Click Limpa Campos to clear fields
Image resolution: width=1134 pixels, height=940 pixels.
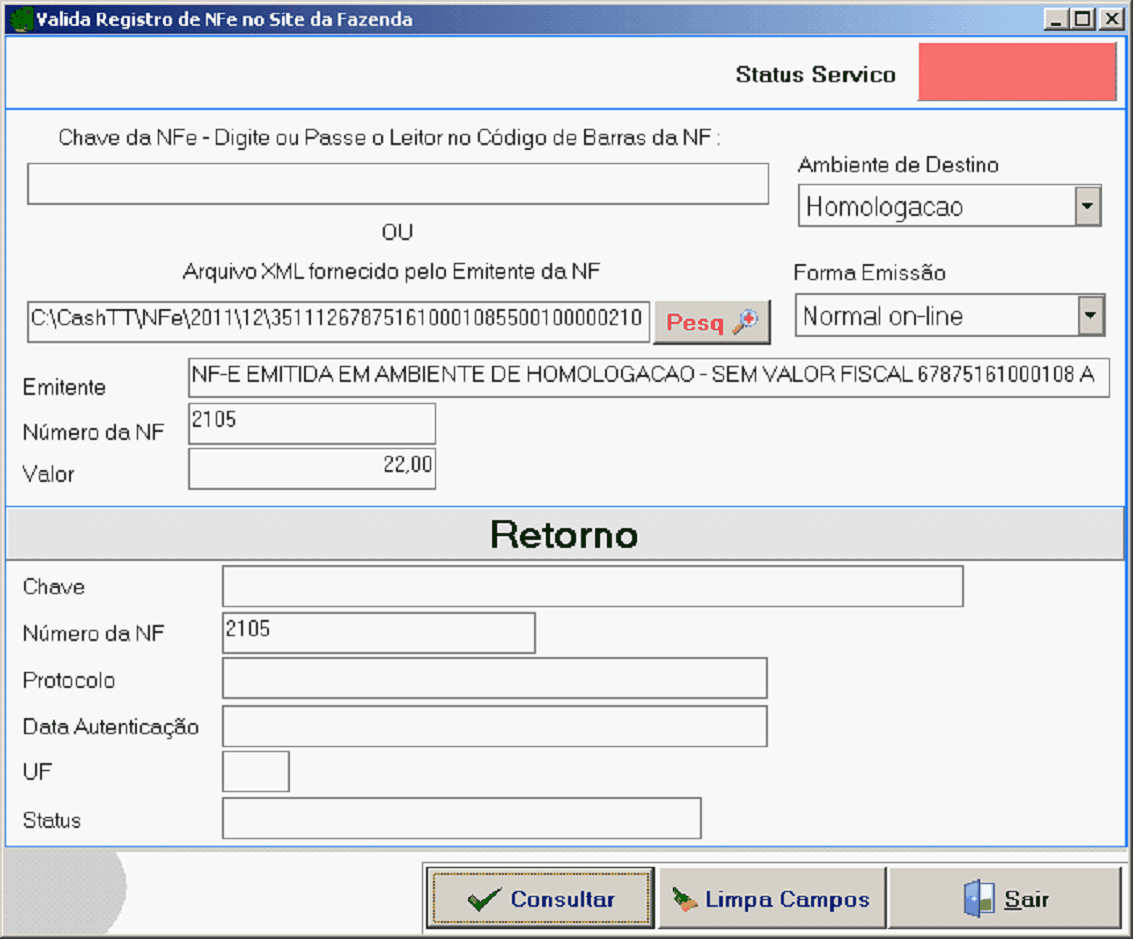tap(772, 900)
